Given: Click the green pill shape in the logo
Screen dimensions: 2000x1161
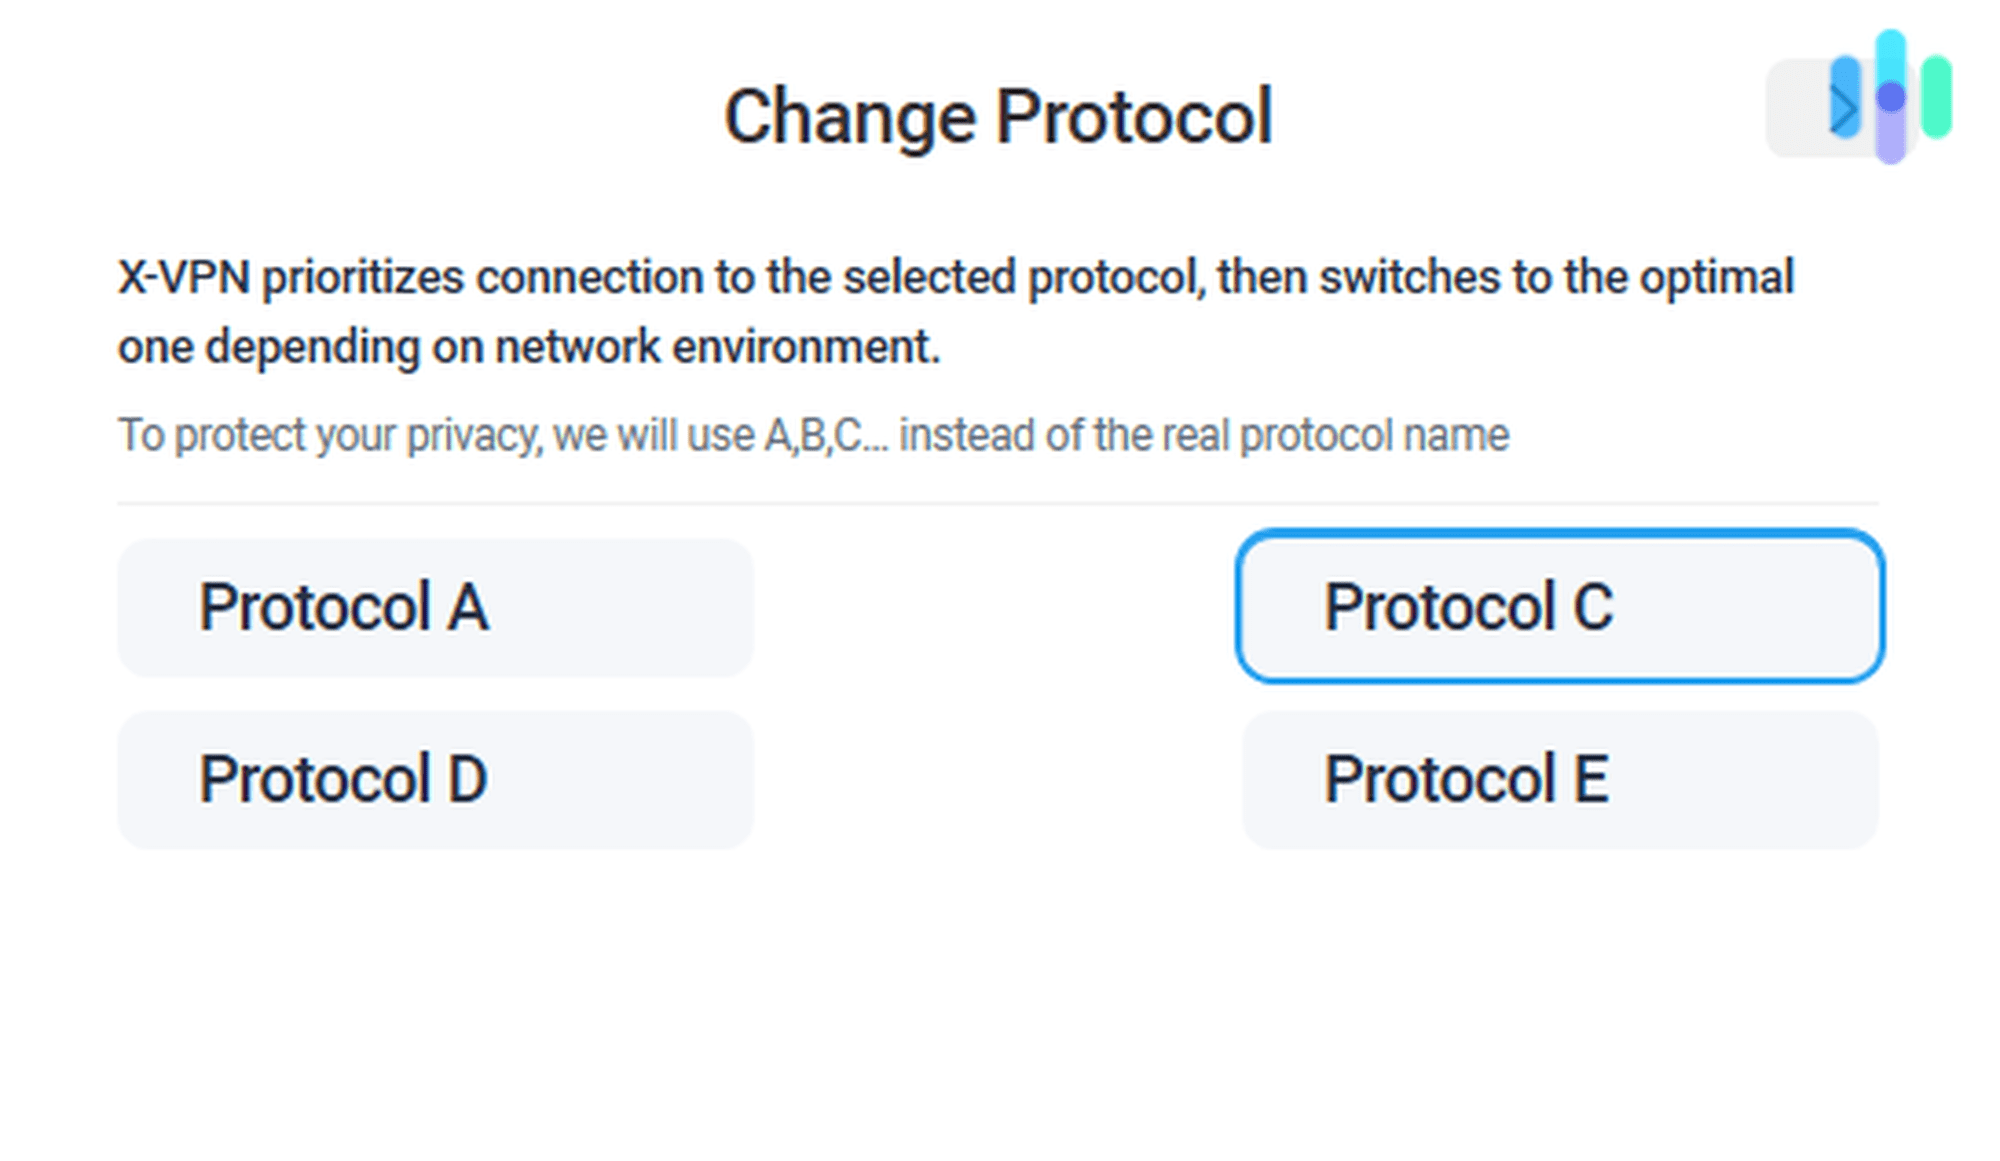Looking at the screenshot, I should [x=1937, y=95].
